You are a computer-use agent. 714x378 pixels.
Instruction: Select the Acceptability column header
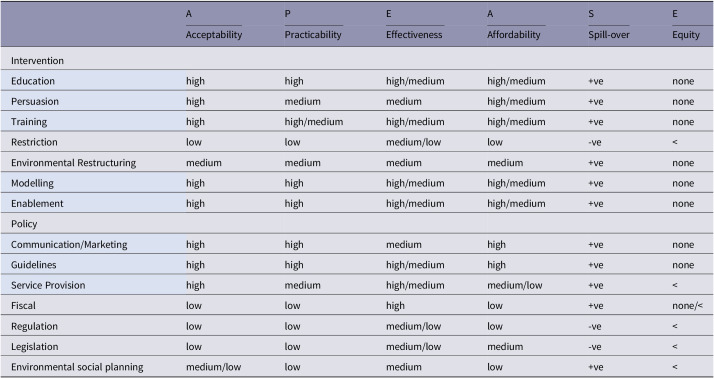coord(214,35)
